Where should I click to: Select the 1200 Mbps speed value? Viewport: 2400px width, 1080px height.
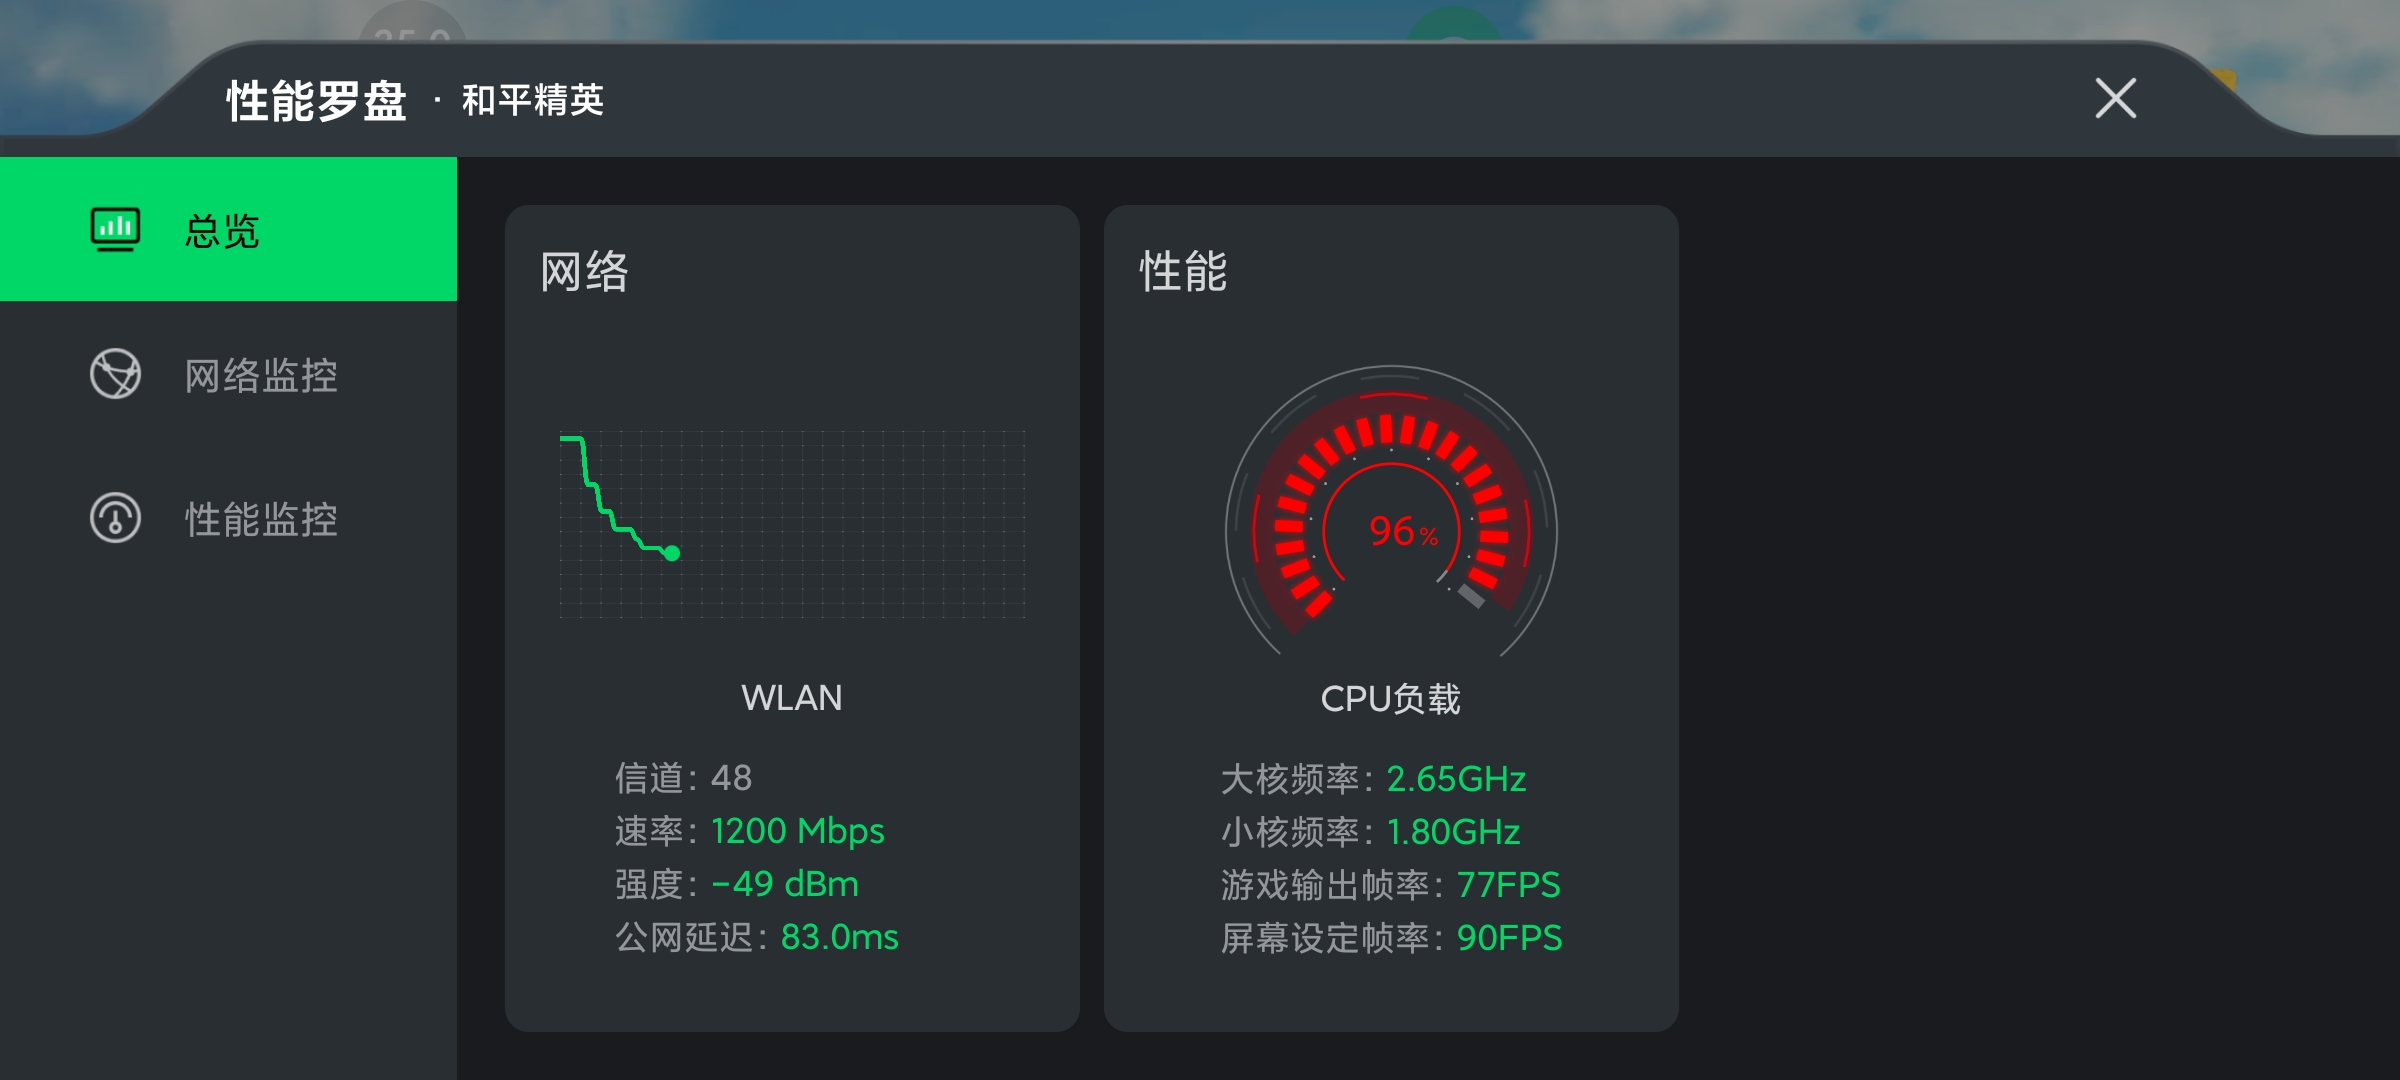click(x=797, y=831)
